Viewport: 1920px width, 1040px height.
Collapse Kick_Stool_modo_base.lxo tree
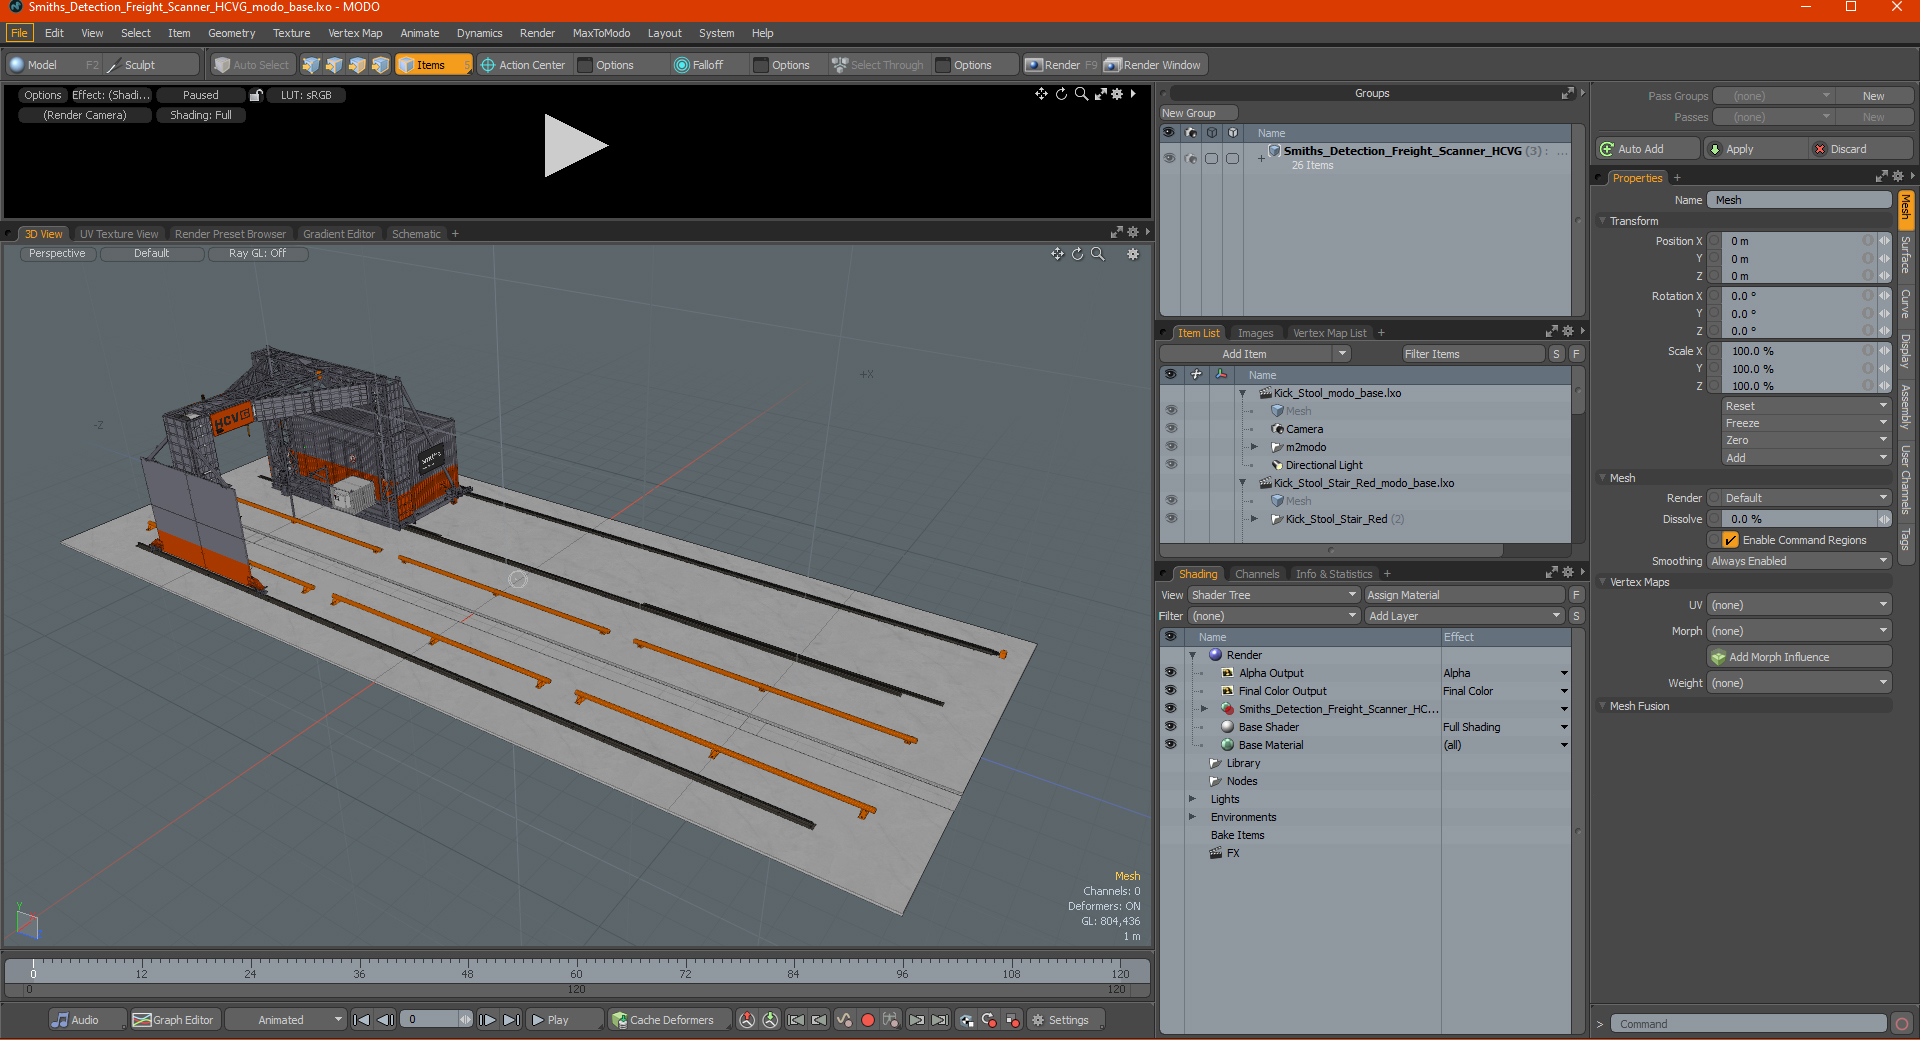coord(1243,393)
